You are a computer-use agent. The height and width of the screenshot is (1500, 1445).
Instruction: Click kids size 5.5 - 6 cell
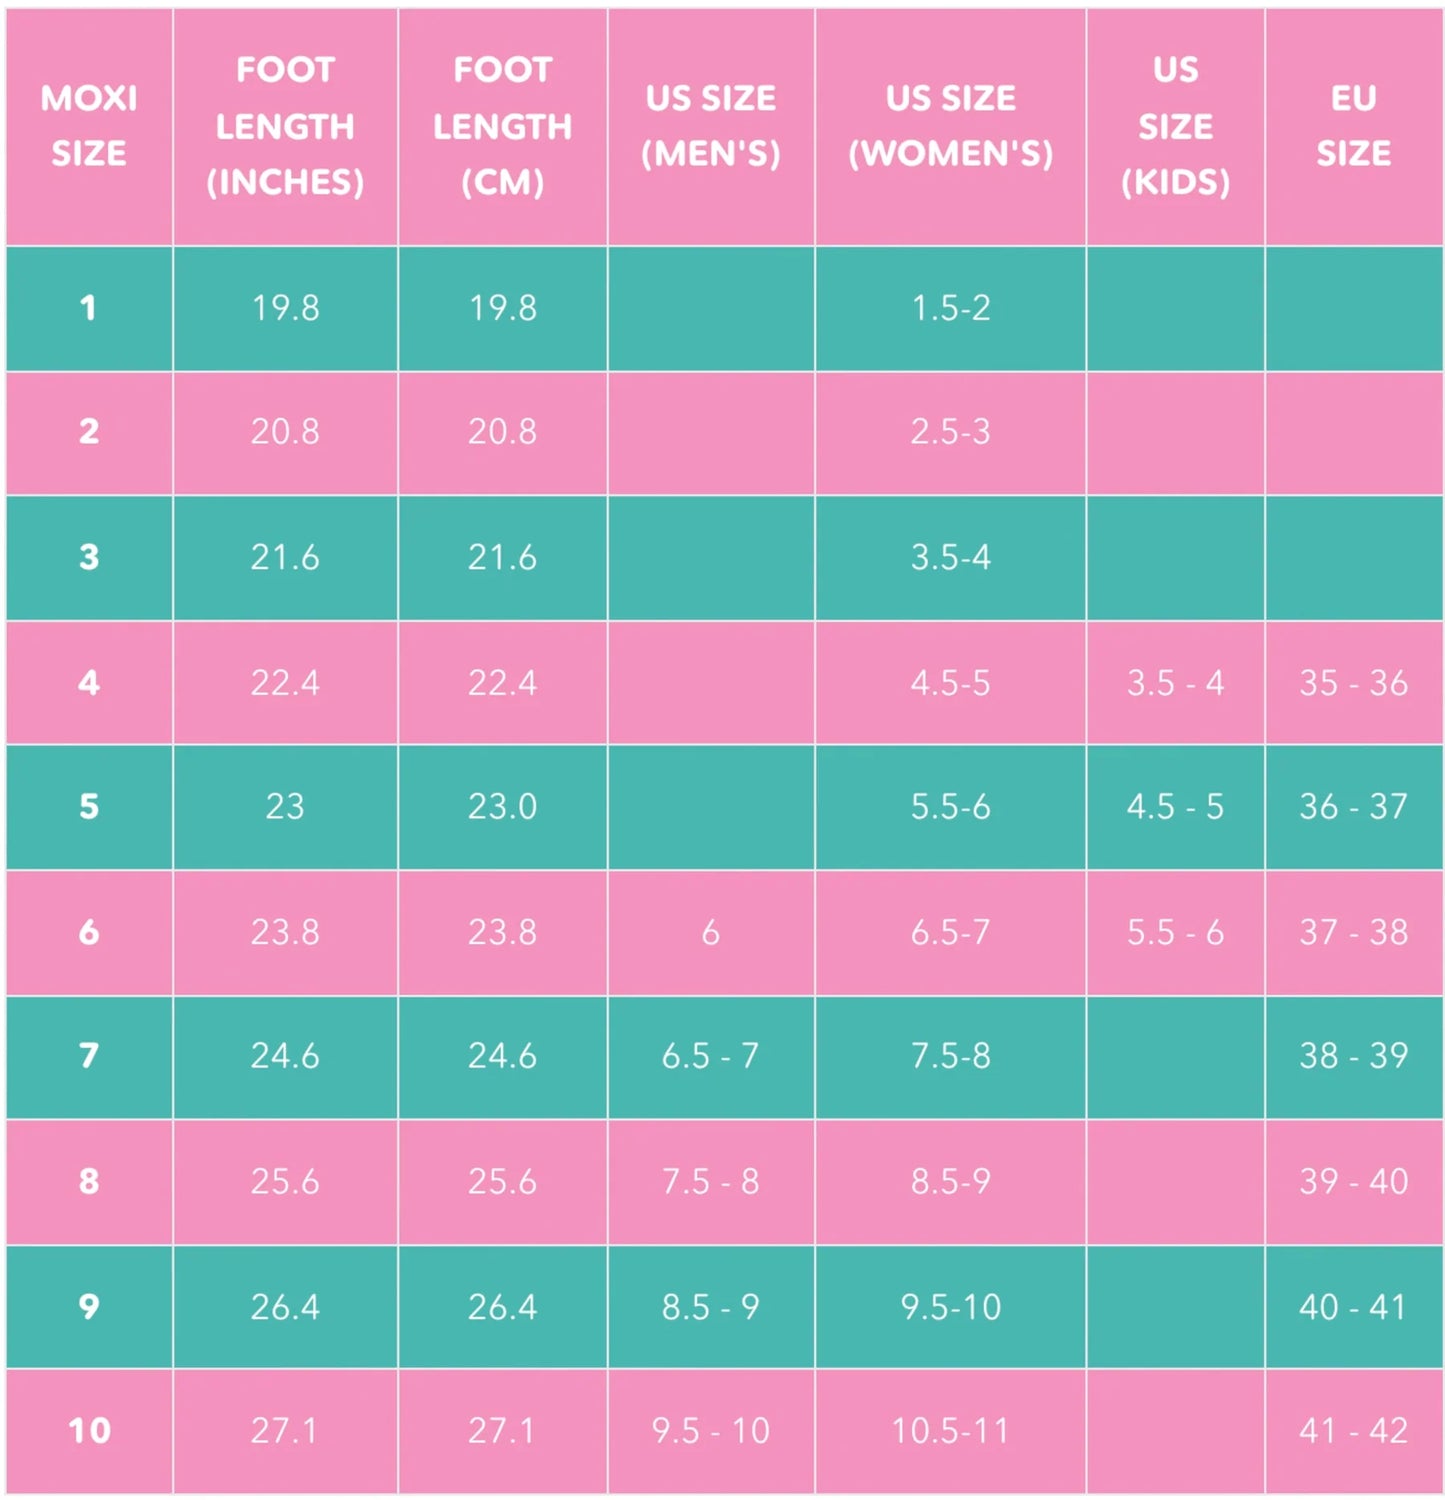point(1175,932)
